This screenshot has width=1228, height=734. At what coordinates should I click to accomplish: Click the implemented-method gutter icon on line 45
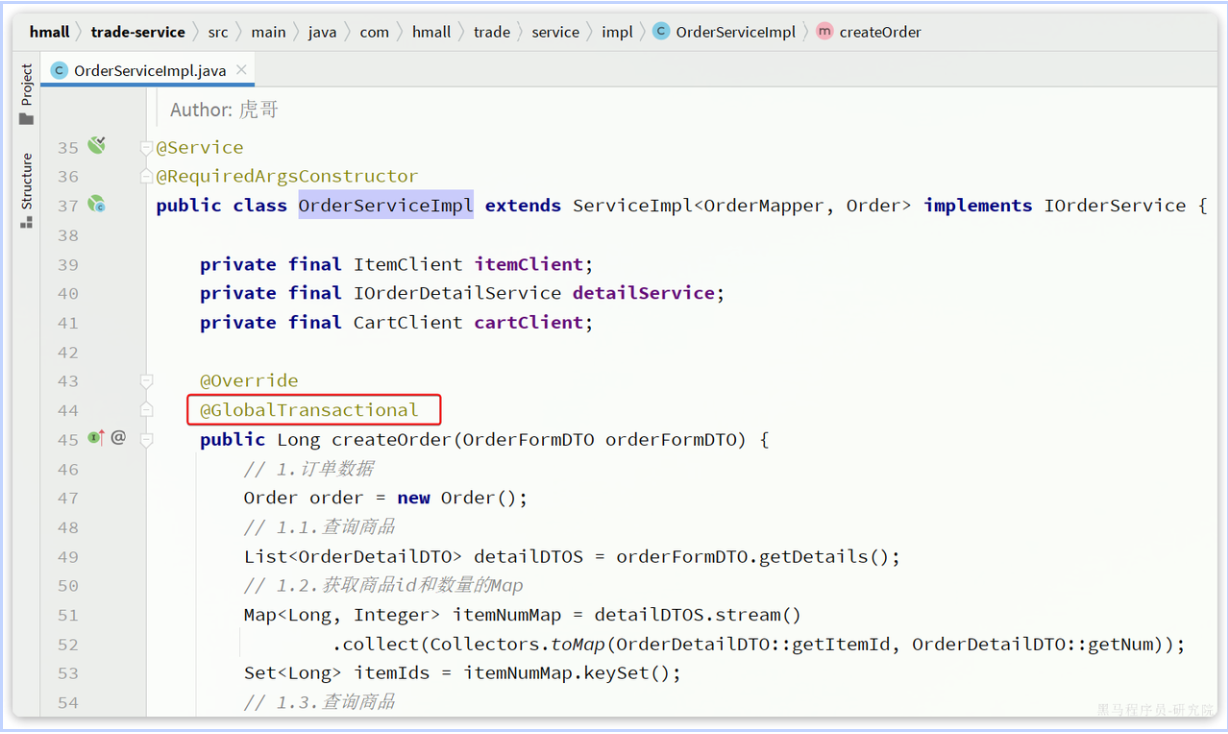96,437
